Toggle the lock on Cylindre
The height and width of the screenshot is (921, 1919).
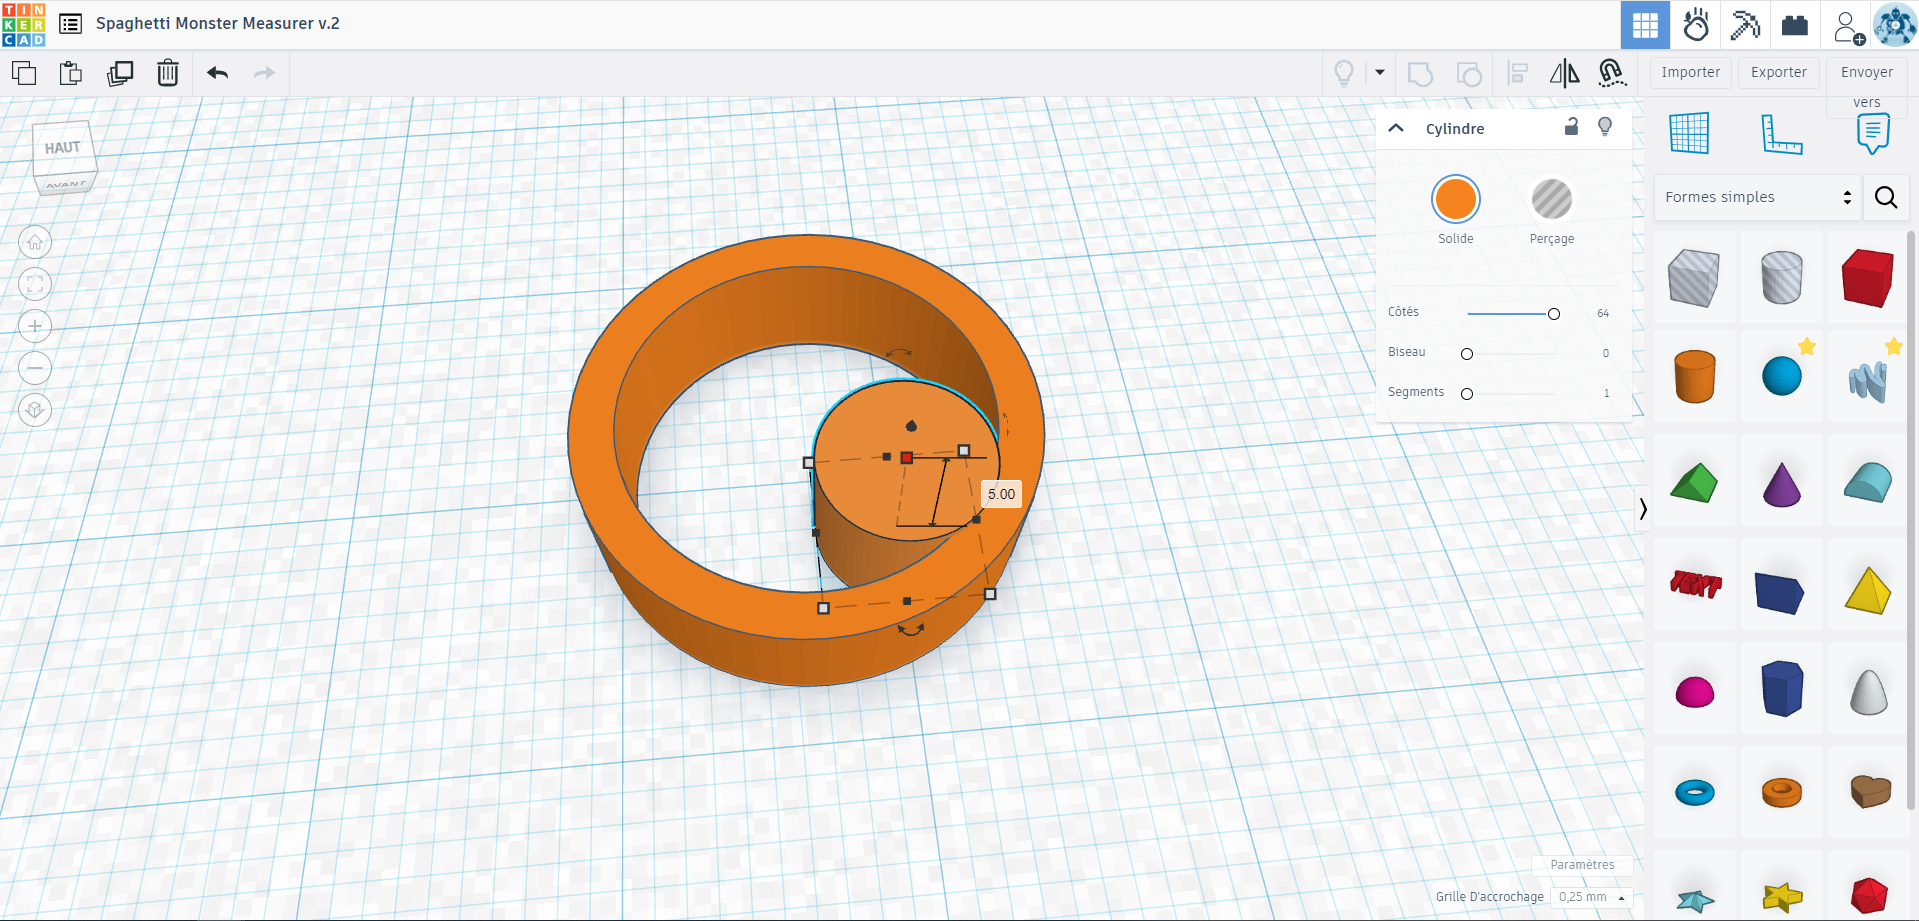click(x=1571, y=126)
